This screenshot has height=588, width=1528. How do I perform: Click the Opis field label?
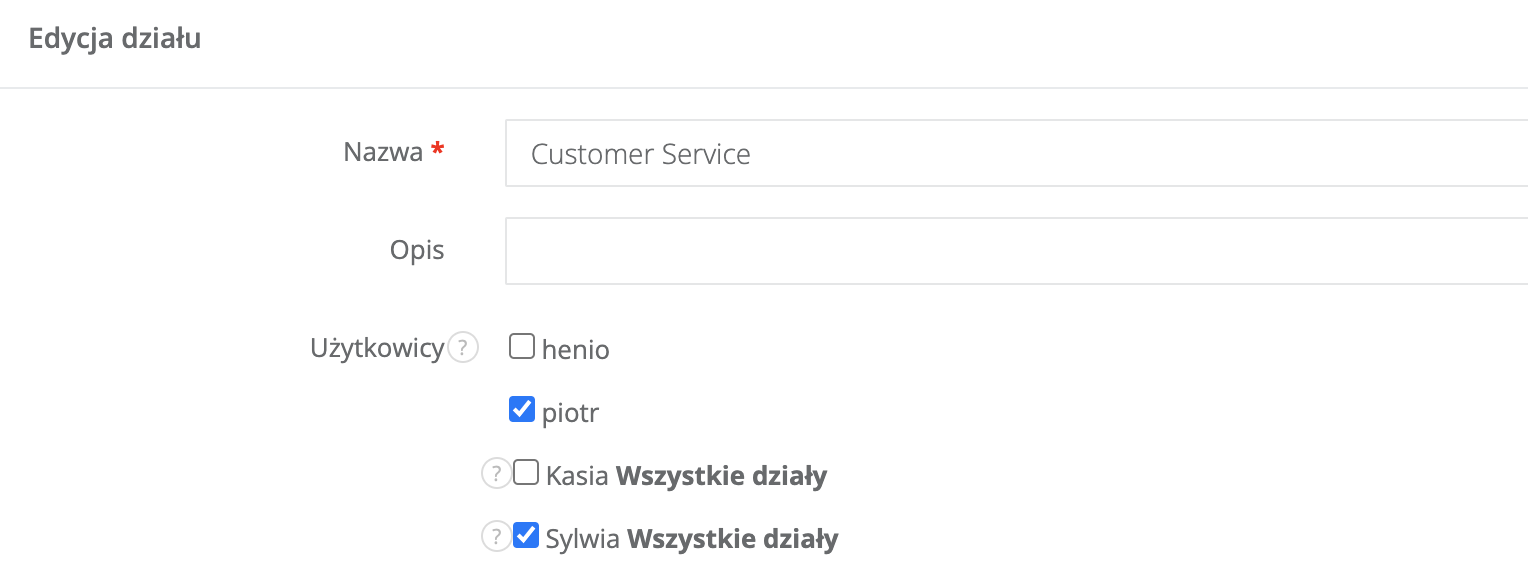[x=417, y=250]
